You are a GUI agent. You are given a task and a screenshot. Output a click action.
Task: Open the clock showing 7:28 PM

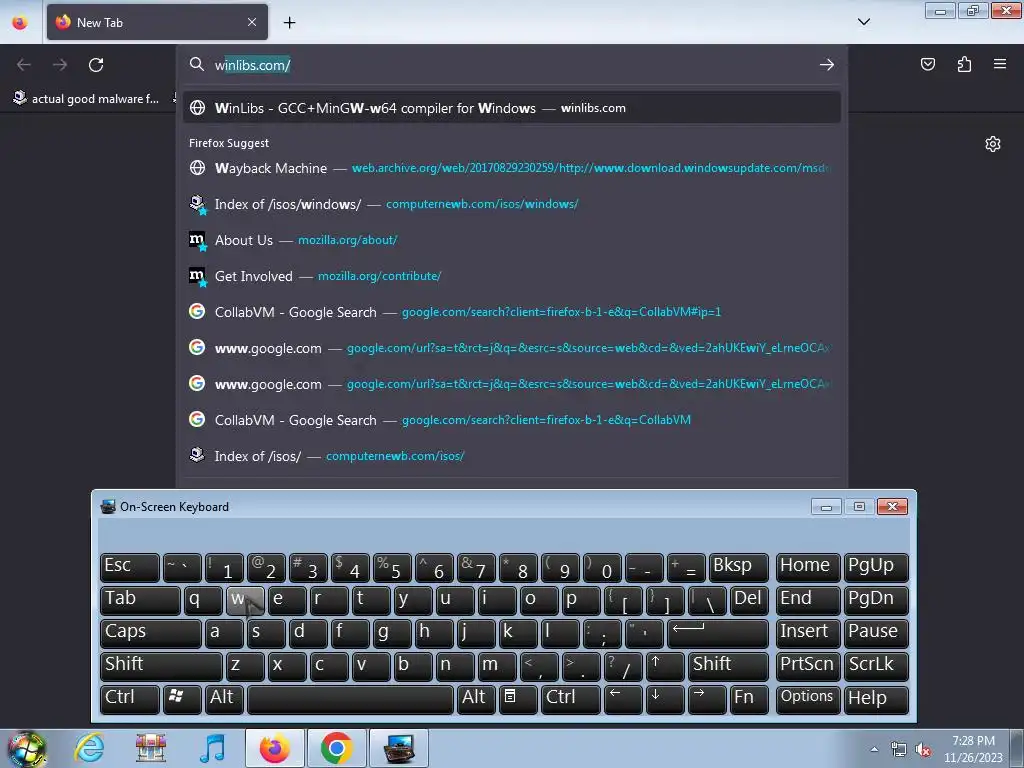973,749
